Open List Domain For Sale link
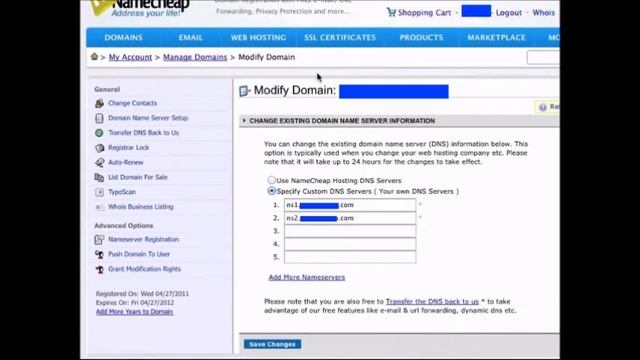 138,177
